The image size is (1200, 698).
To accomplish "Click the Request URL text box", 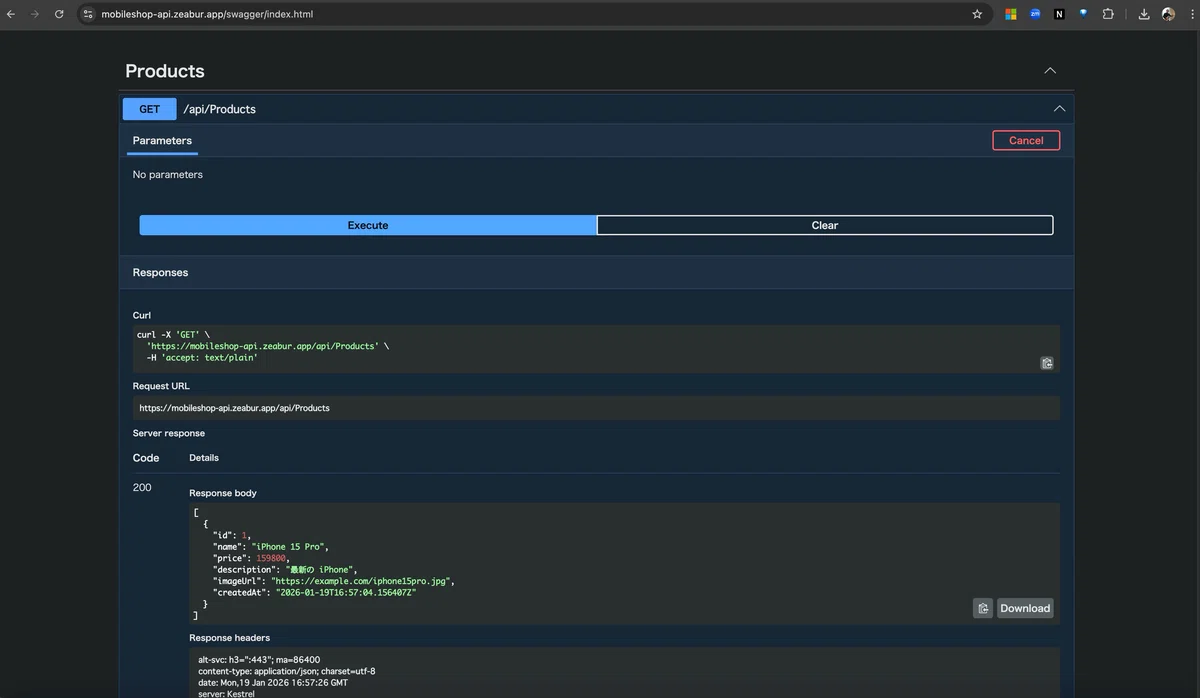I will click(596, 408).
